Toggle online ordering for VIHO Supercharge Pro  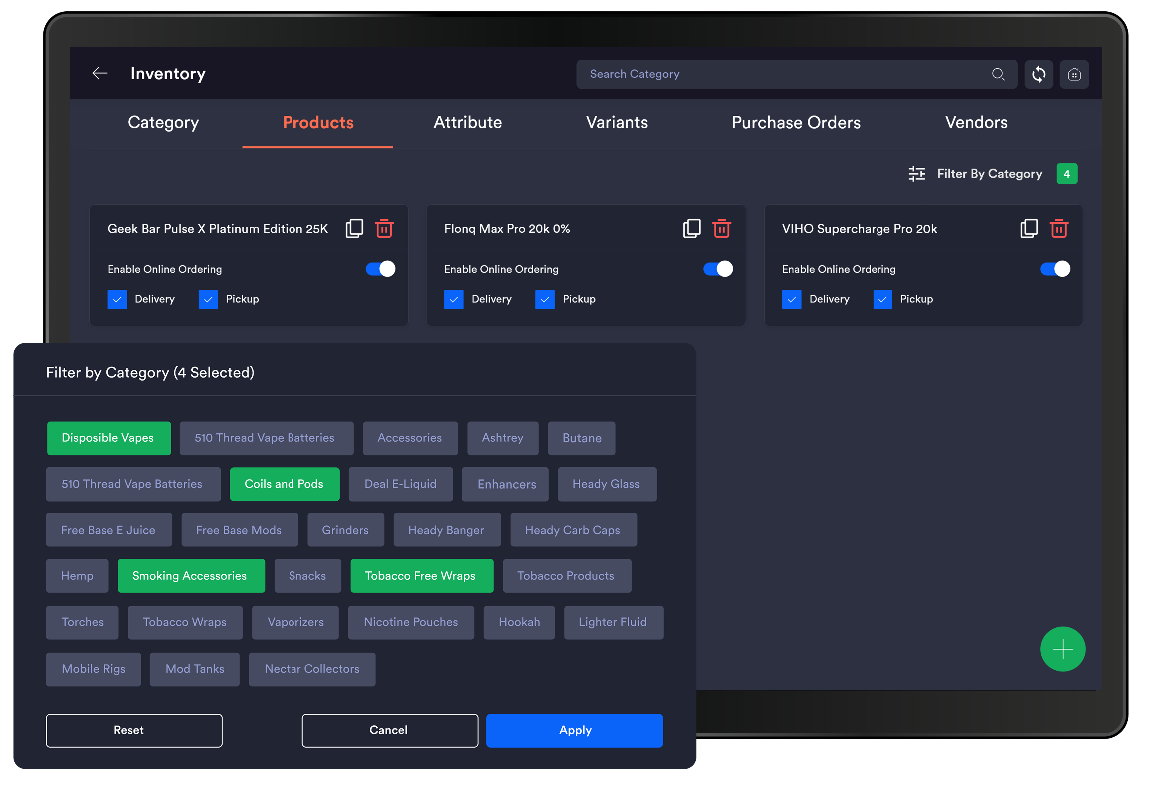[x=1055, y=269]
